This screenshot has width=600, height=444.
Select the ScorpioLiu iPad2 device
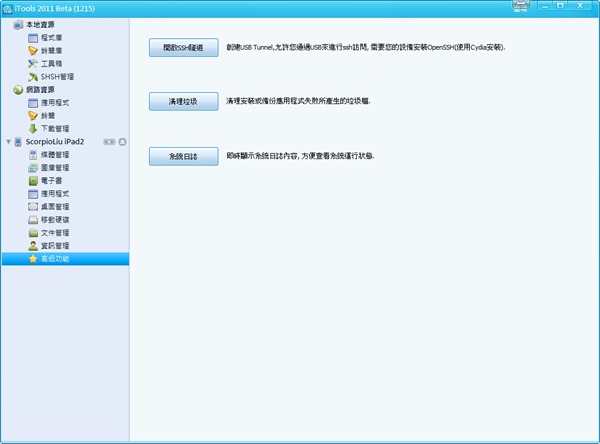pyautogui.click(x=55, y=142)
